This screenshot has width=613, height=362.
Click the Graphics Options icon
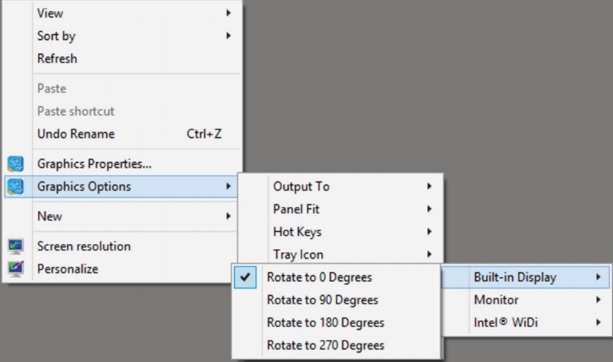[16, 186]
